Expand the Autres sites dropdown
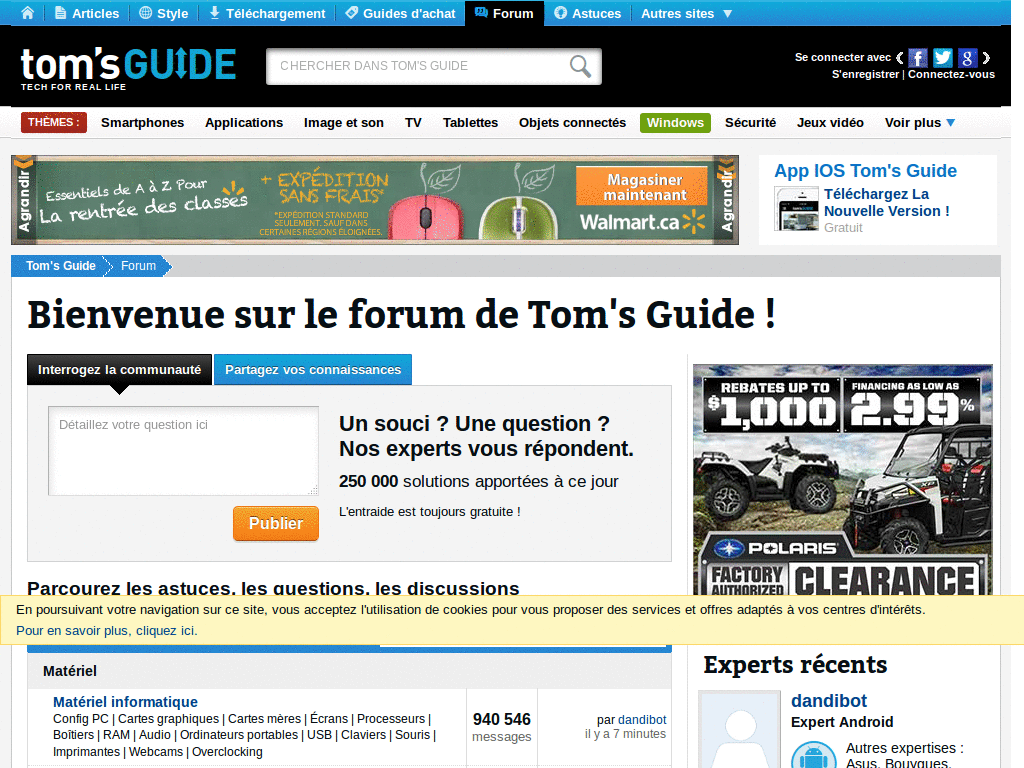The width and height of the screenshot is (1024, 768). tap(686, 13)
